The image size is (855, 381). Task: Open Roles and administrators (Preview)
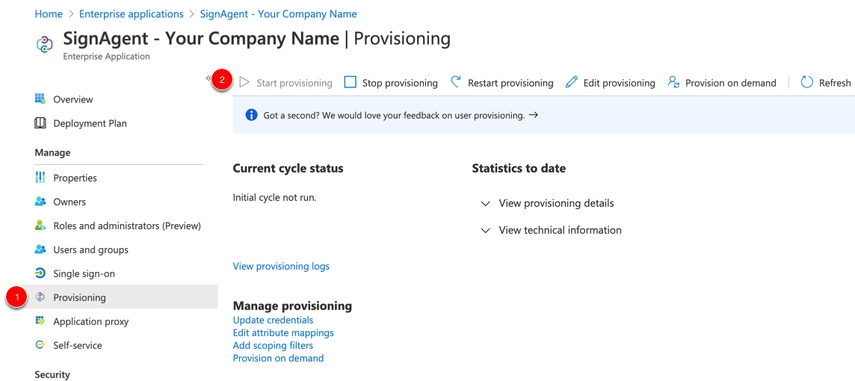point(127,226)
